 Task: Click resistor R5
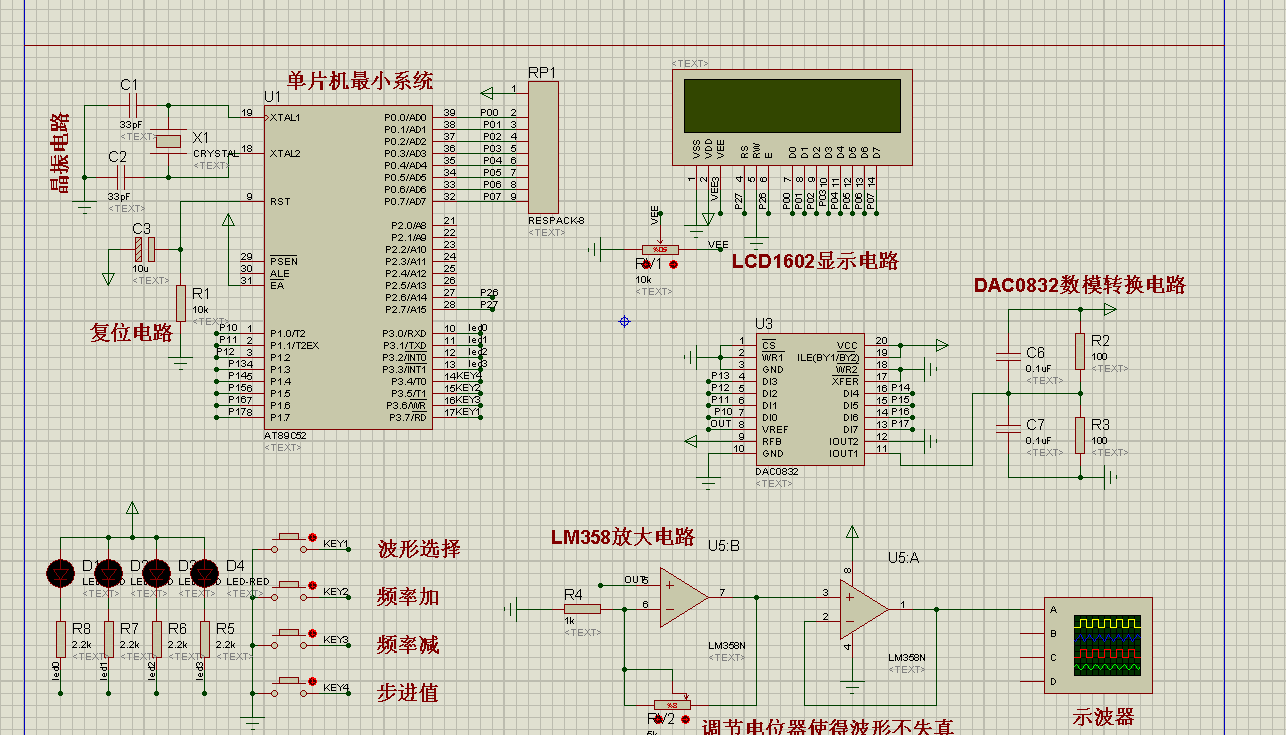coord(204,640)
